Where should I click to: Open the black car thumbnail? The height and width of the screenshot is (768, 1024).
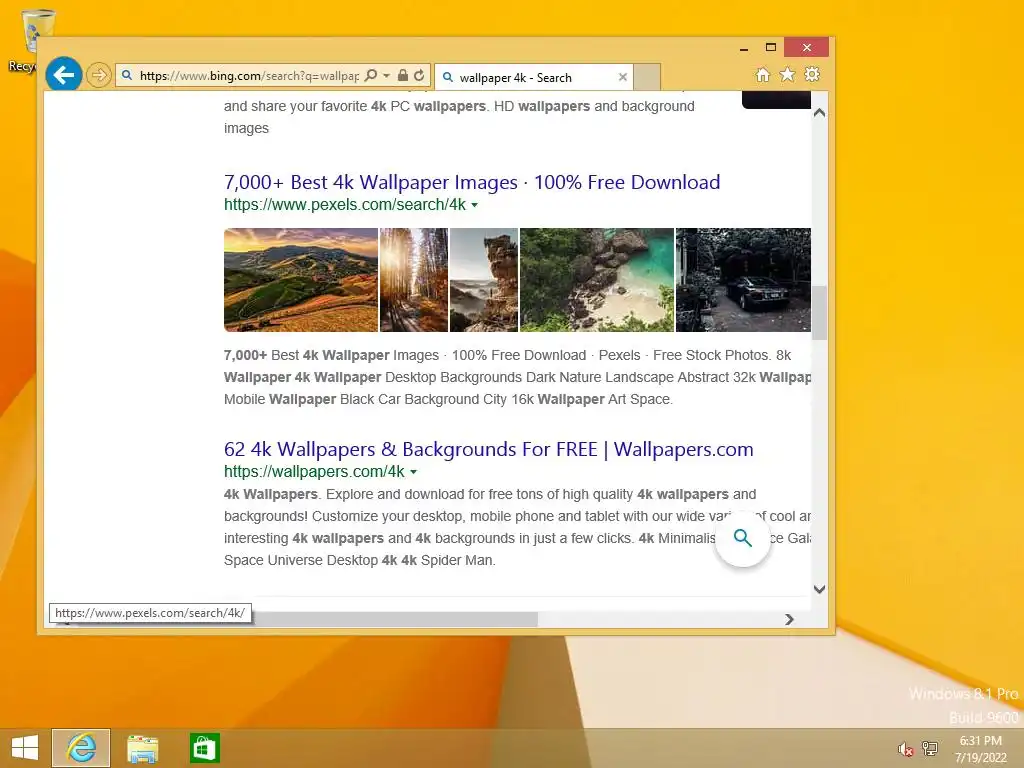(x=743, y=280)
